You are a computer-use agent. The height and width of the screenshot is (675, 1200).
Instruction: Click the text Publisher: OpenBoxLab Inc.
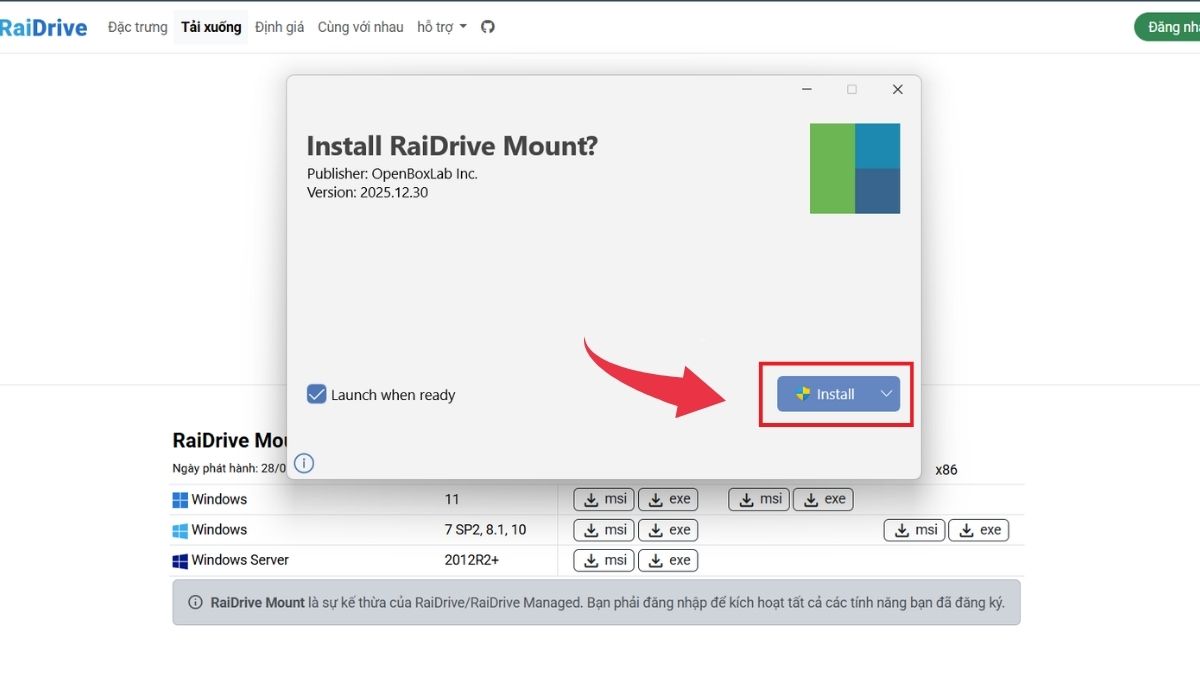[x=392, y=173]
